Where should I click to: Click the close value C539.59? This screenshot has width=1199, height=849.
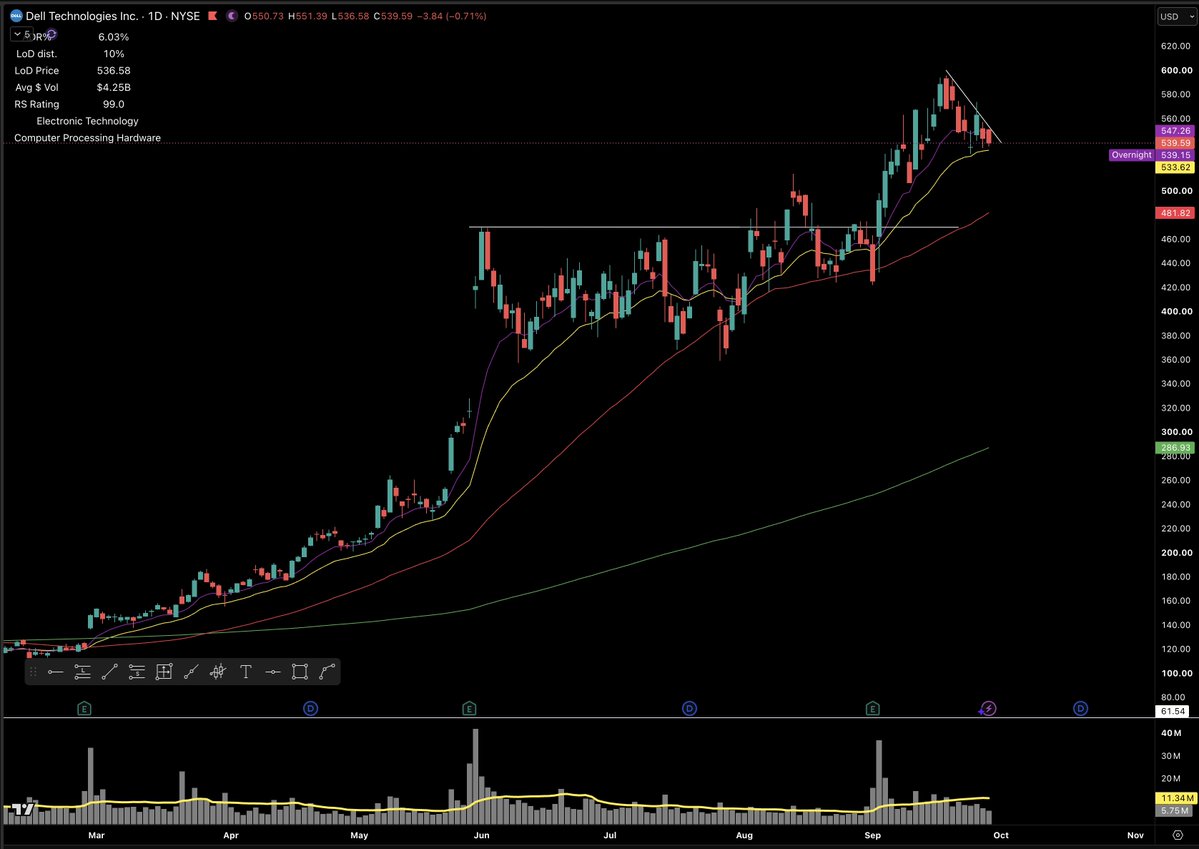point(393,16)
